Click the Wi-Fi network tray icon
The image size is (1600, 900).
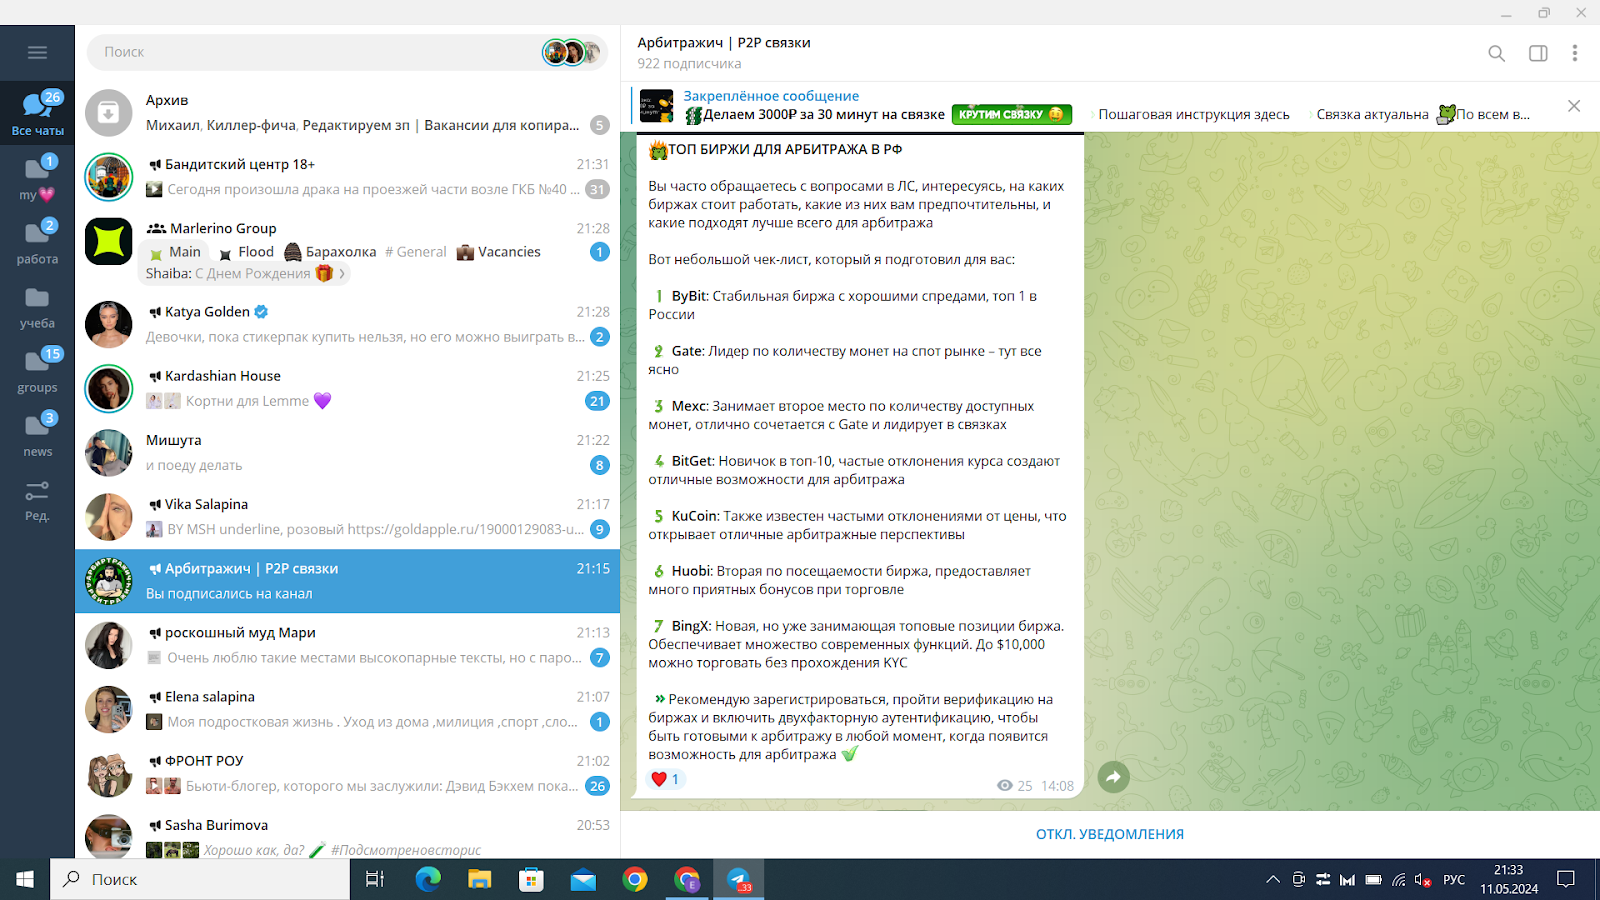(x=1398, y=880)
